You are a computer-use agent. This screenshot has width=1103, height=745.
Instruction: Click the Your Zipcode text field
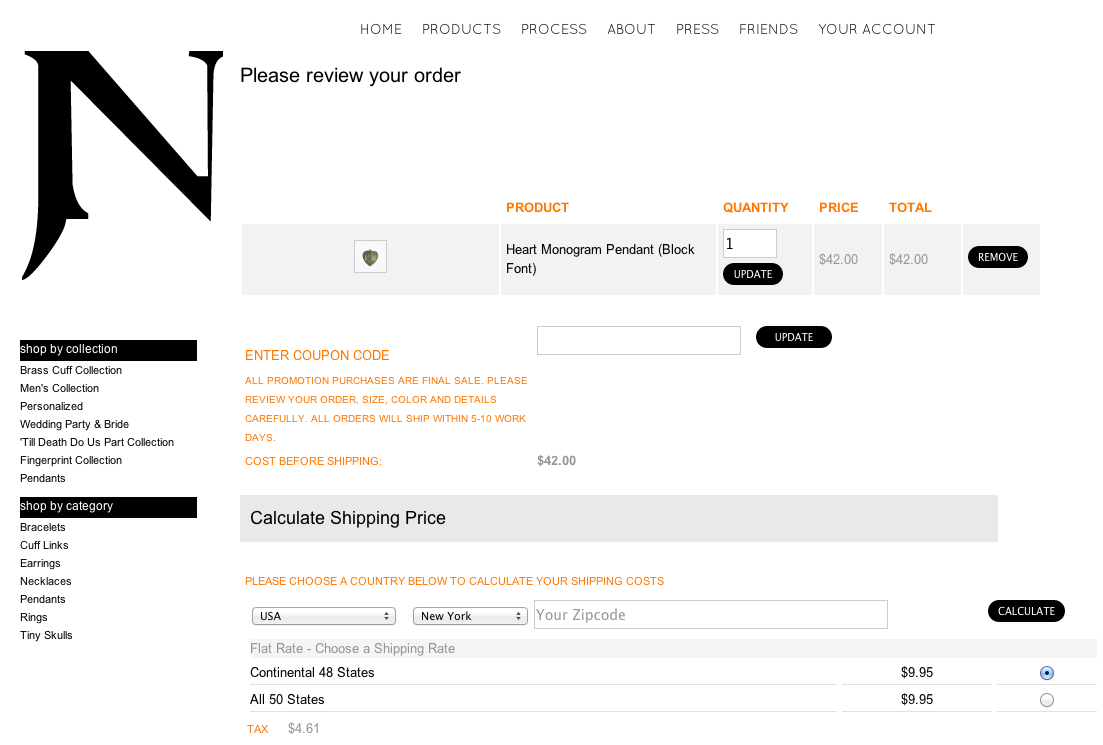[710, 615]
